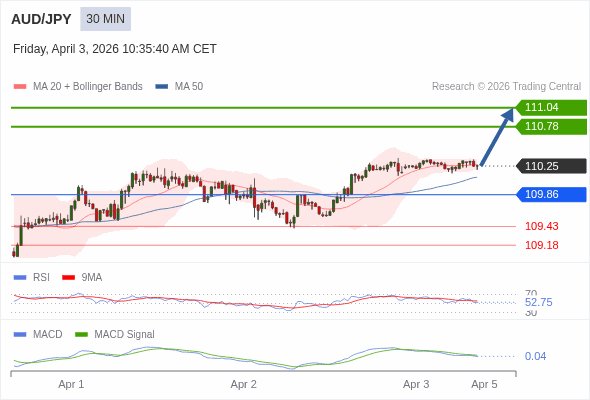Click the 109.86 pivot price tag
This screenshot has height=400, width=590.
[x=551, y=195]
